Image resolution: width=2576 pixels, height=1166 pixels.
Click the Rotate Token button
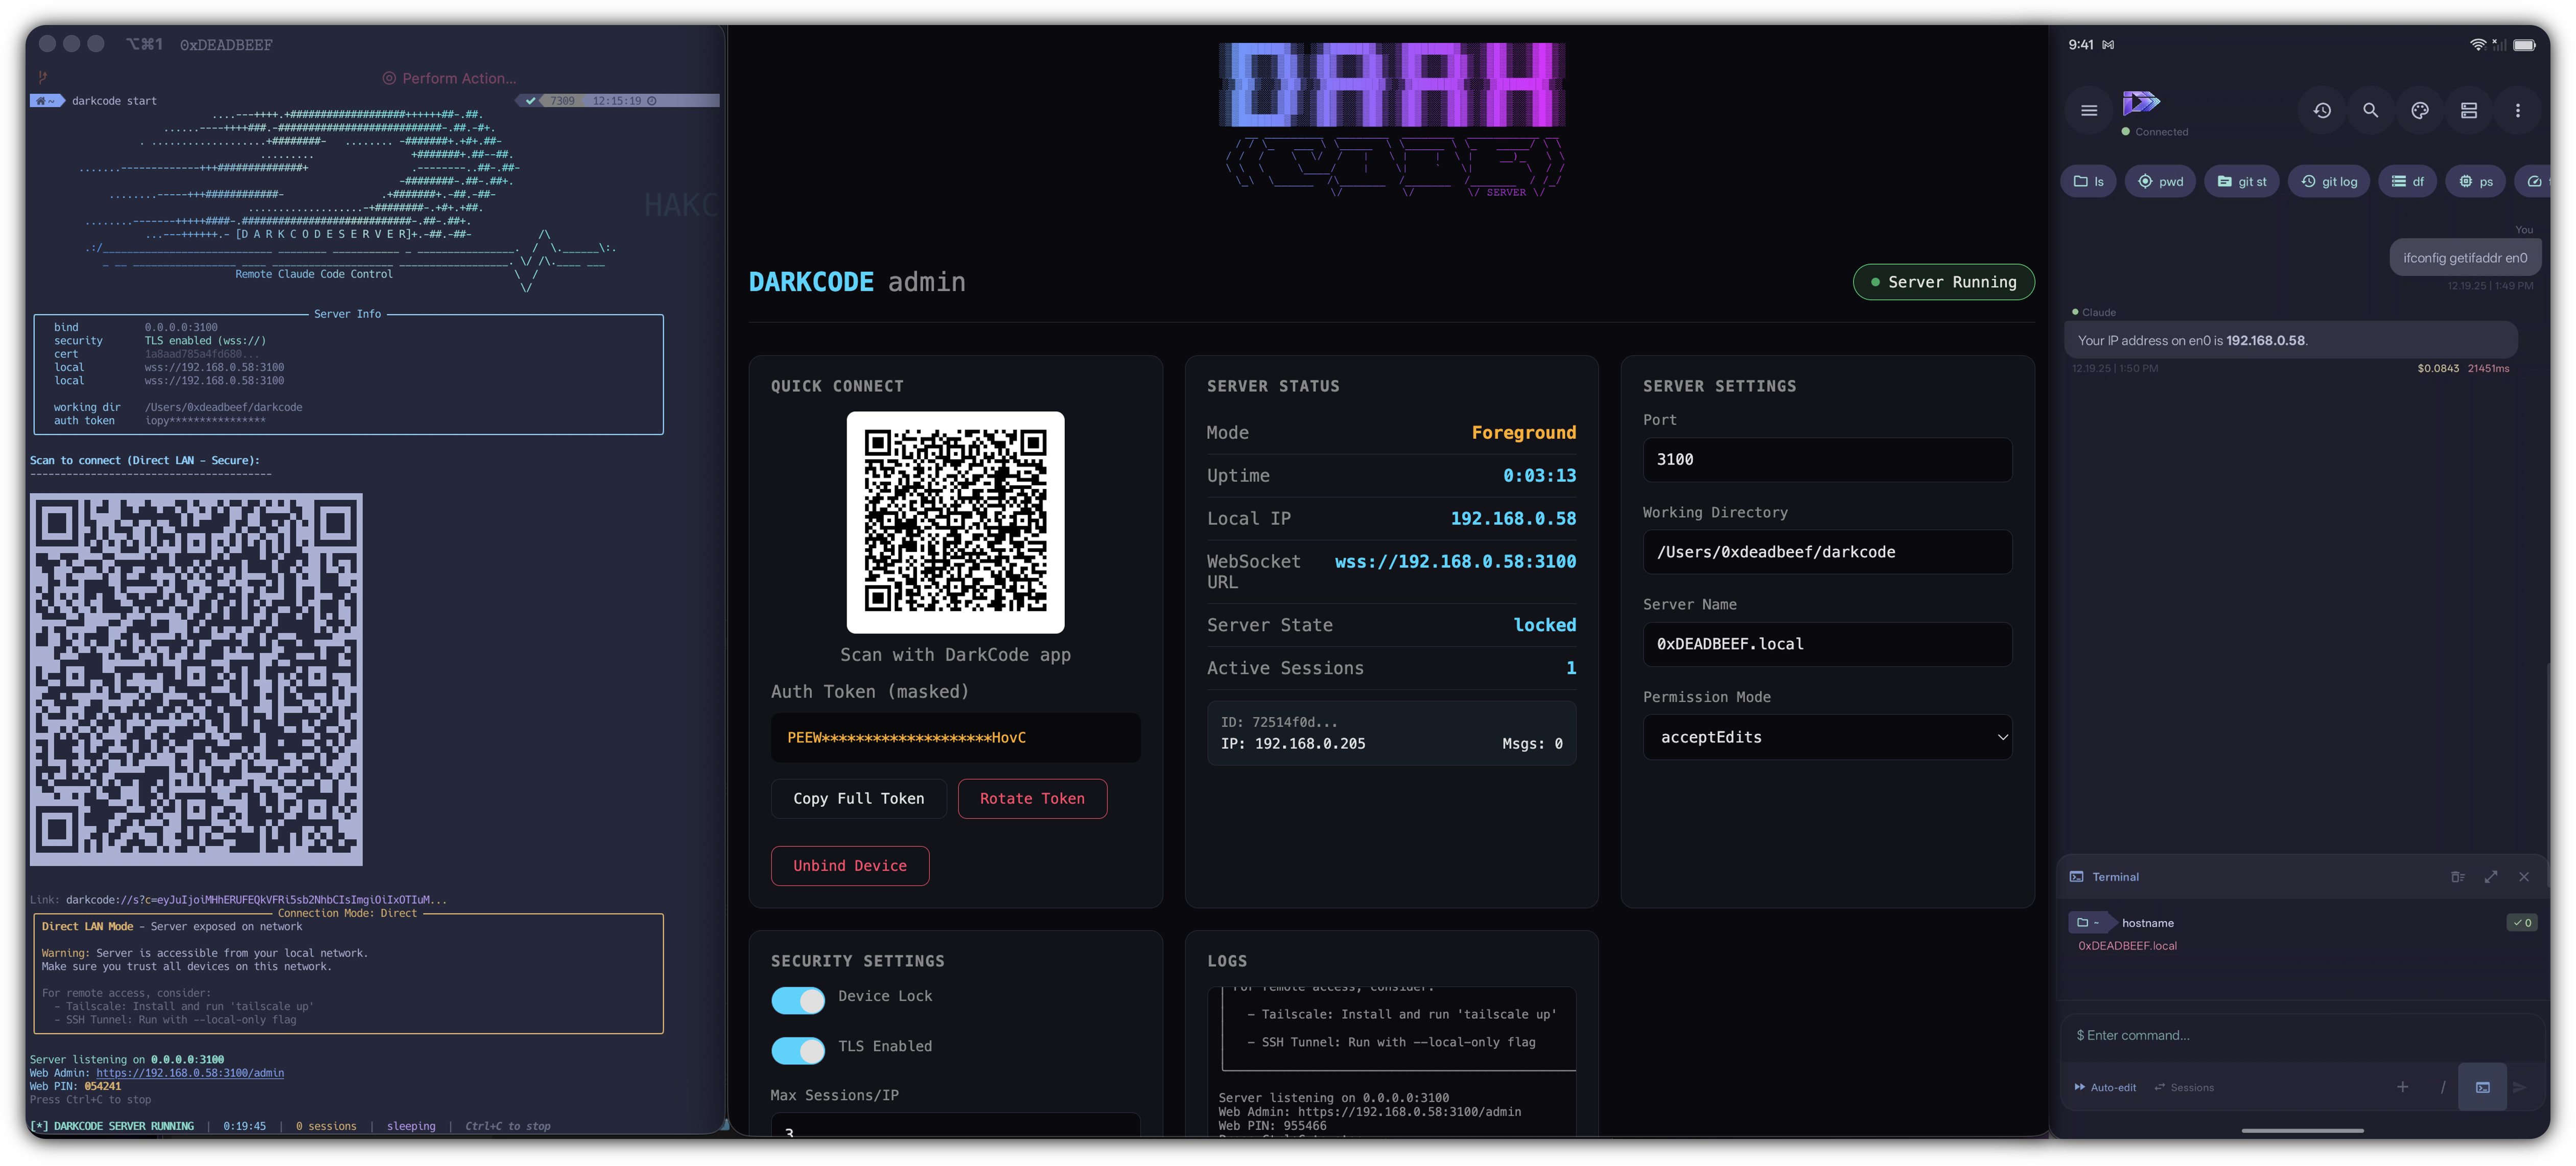(x=1031, y=798)
